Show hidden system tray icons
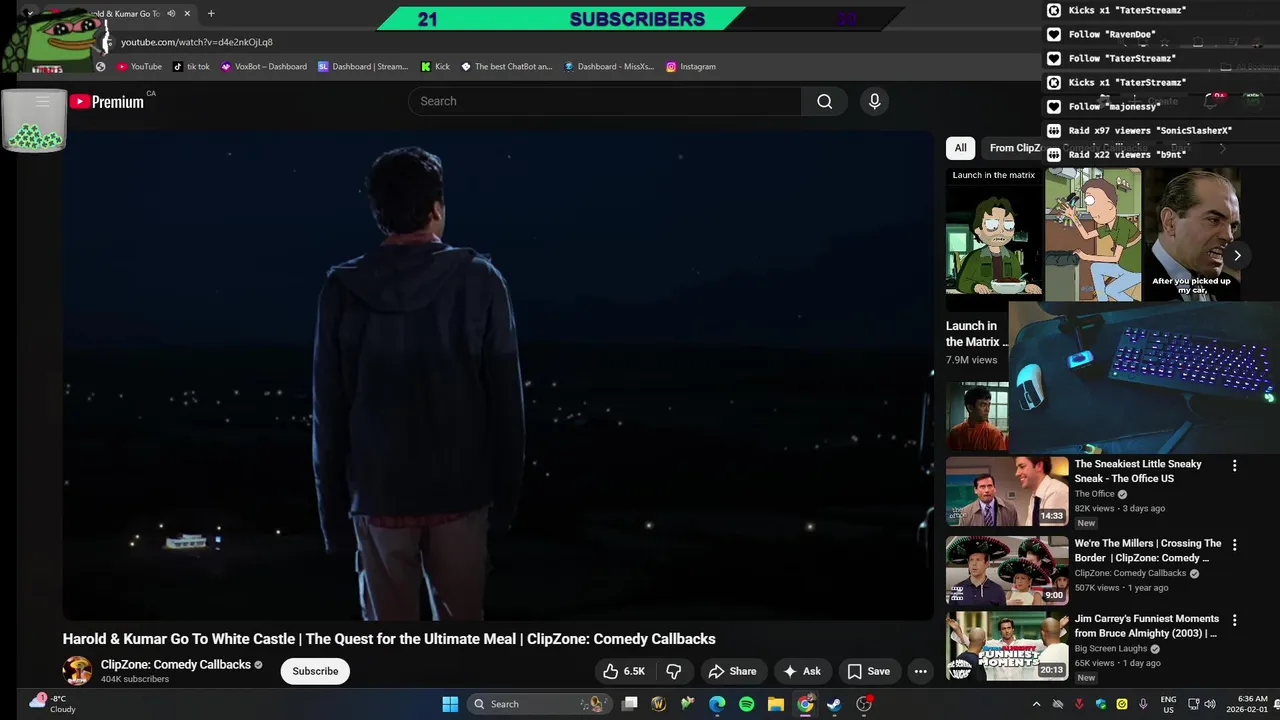The width and height of the screenshot is (1280, 720). point(1036,704)
